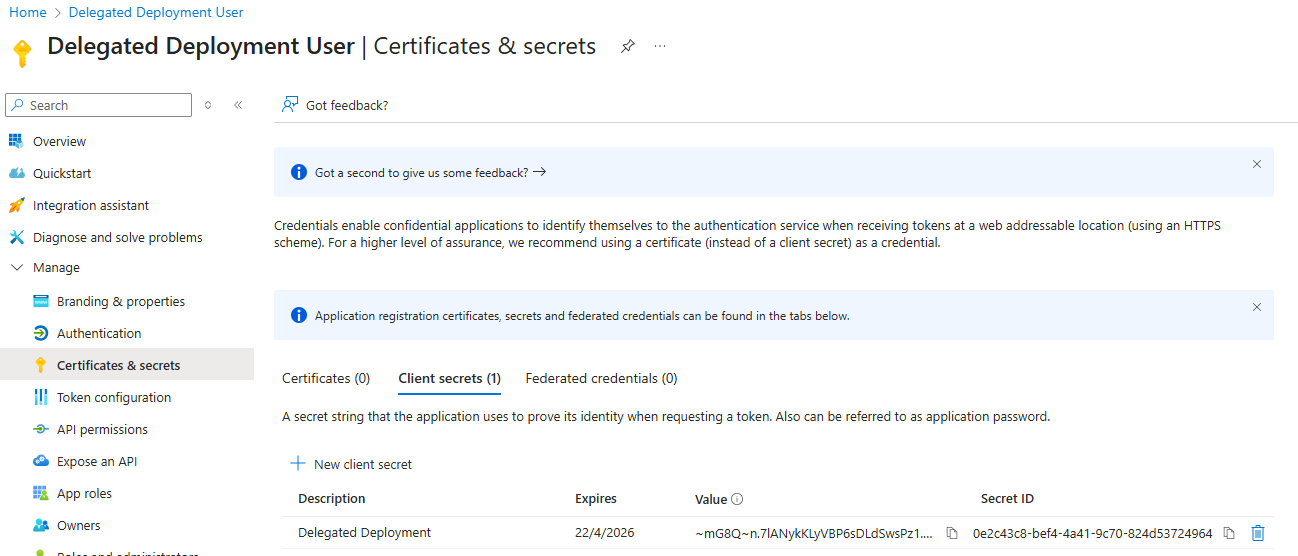Open Token configuration page
This screenshot has width=1298, height=556.
113,398
